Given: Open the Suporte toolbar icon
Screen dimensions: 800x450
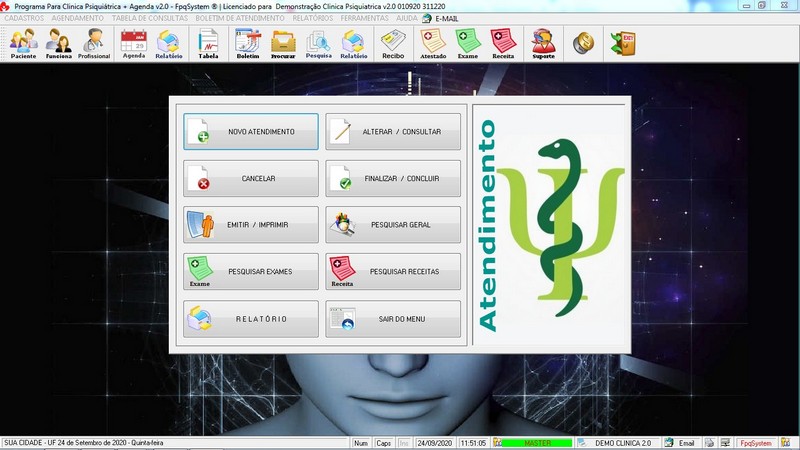Looking at the screenshot, I should 543,43.
